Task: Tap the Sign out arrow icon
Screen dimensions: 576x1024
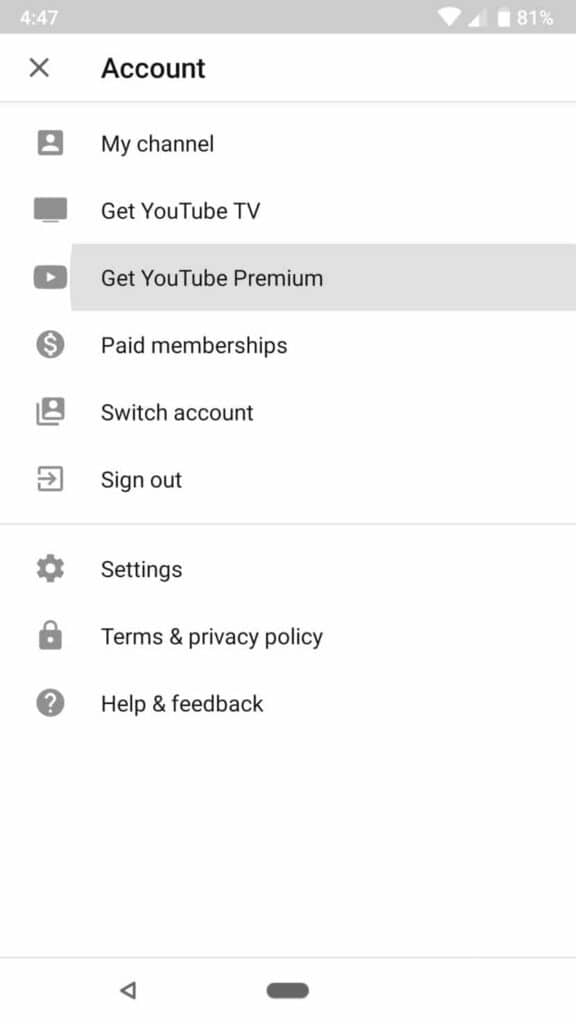Action: pyautogui.click(x=50, y=479)
